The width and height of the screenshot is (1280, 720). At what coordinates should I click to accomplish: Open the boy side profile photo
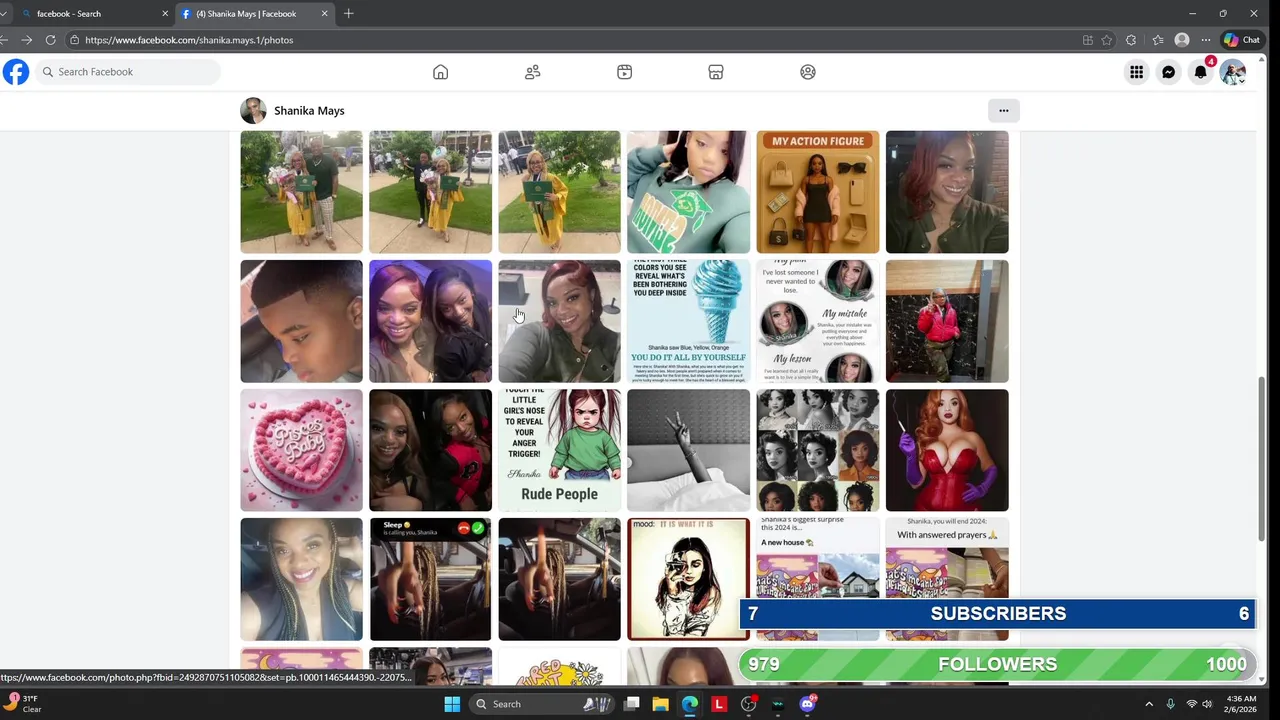(301, 321)
